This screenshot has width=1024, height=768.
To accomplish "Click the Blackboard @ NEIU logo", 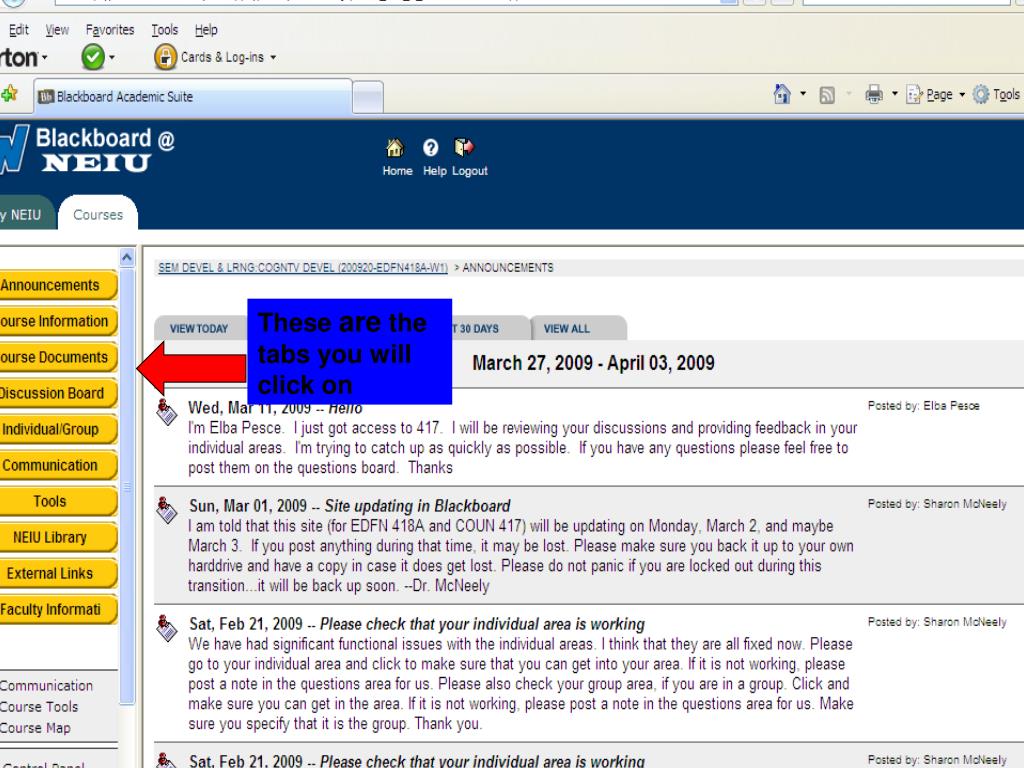I will tap(88, 150).
